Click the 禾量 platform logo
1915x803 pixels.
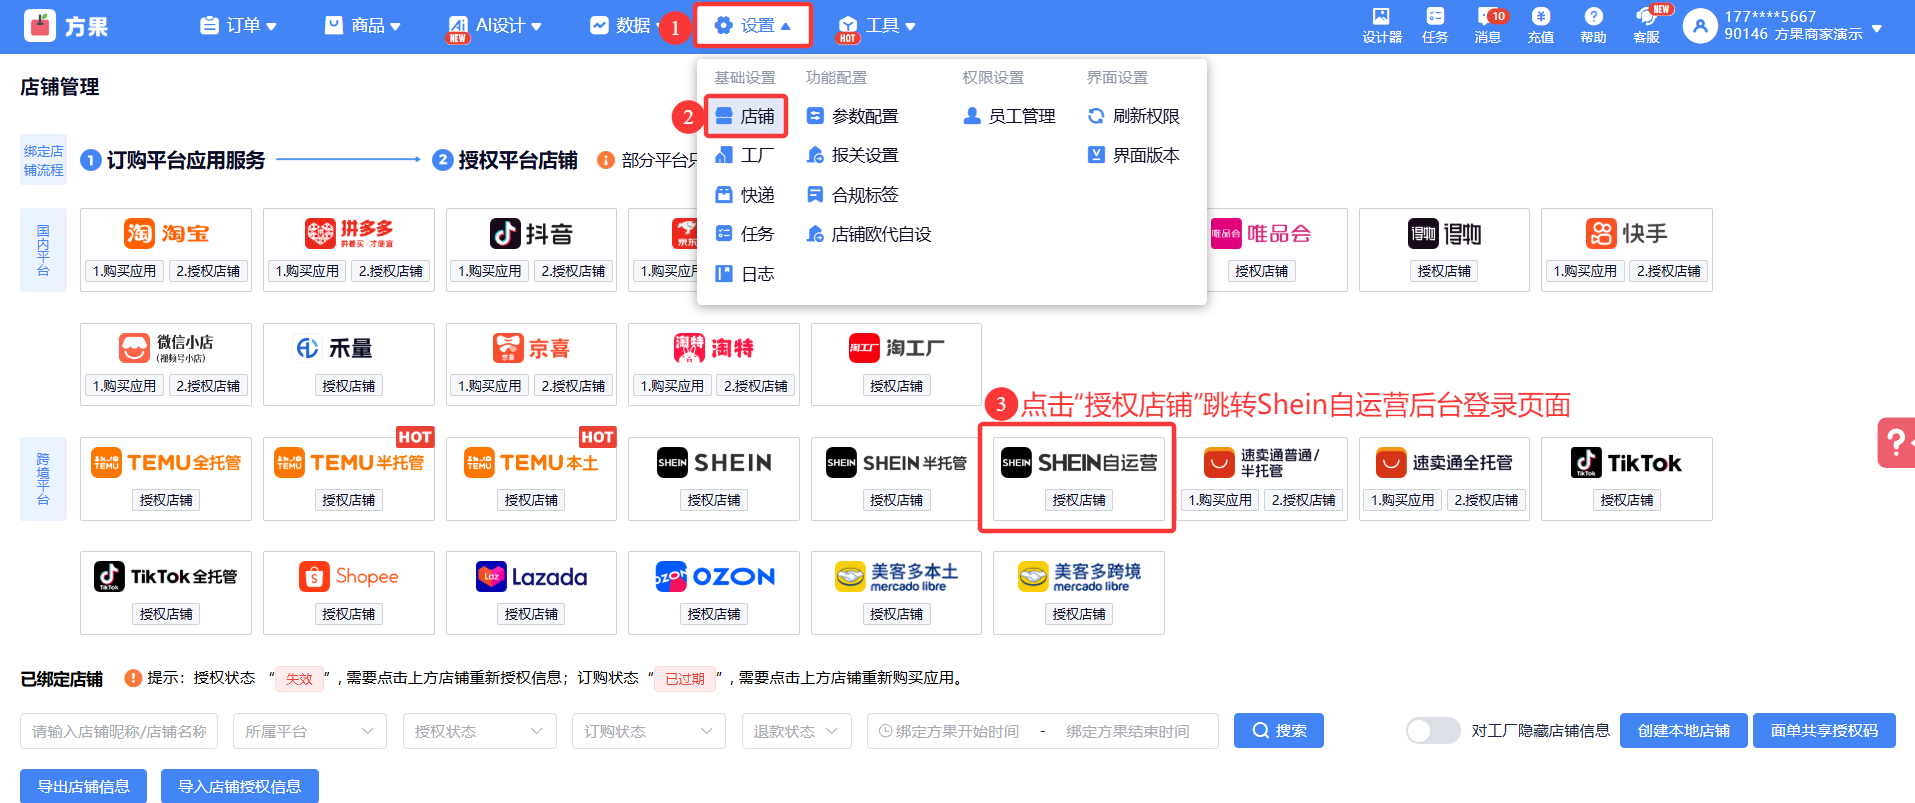[x=334, y=348]
